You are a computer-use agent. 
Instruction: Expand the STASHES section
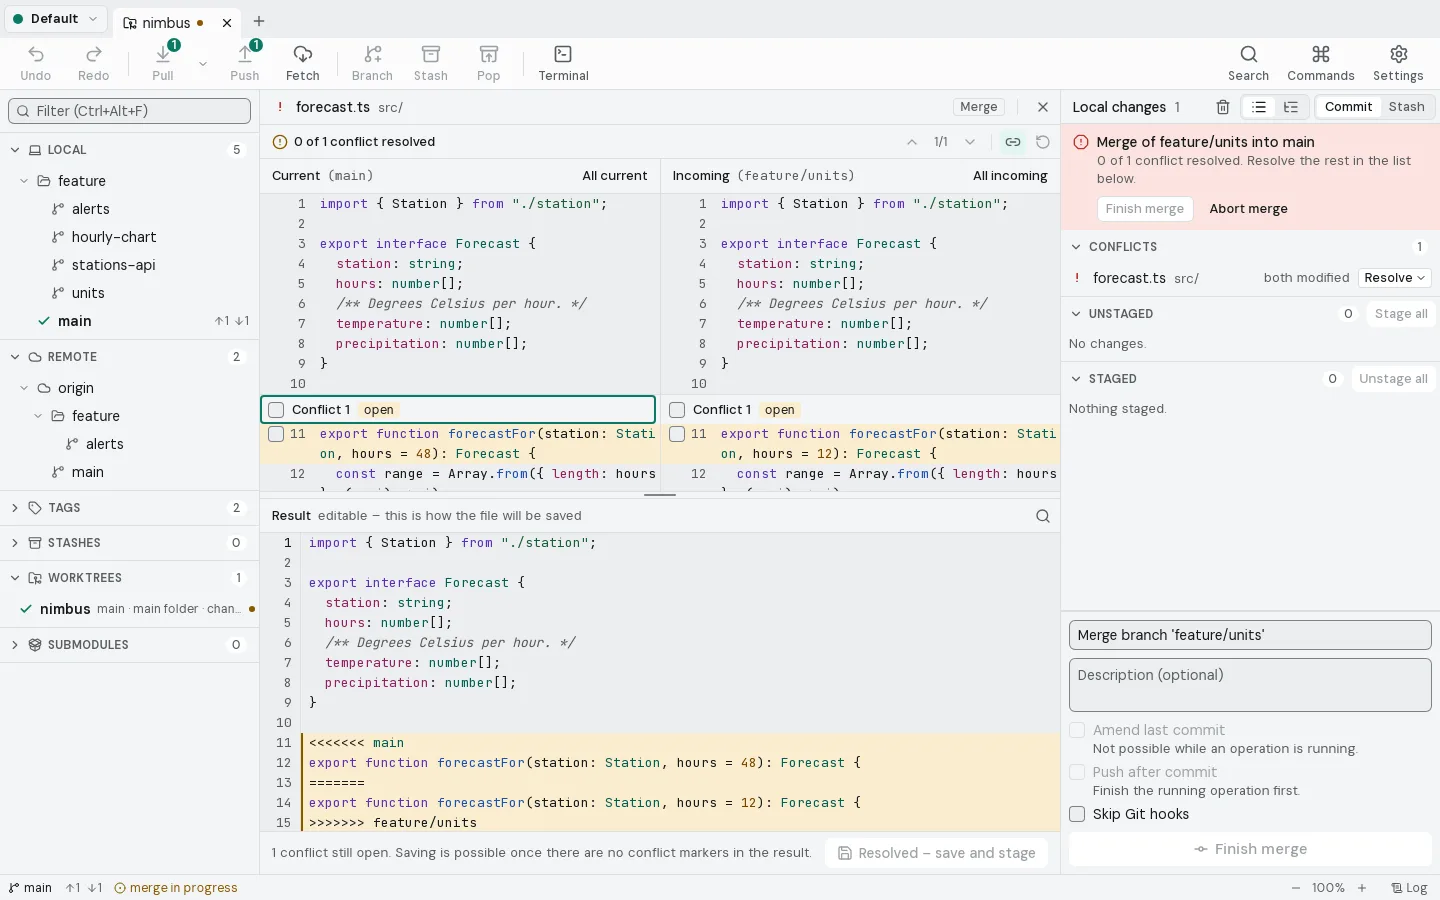[15, 543]
